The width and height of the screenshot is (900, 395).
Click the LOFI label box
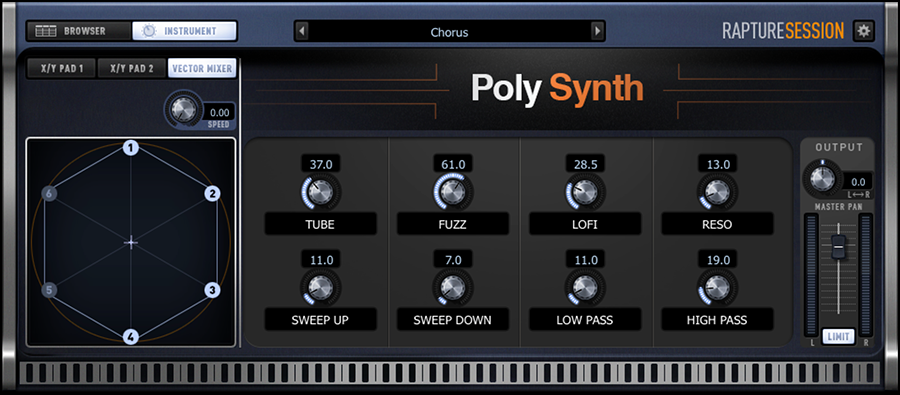coord(585,224)
